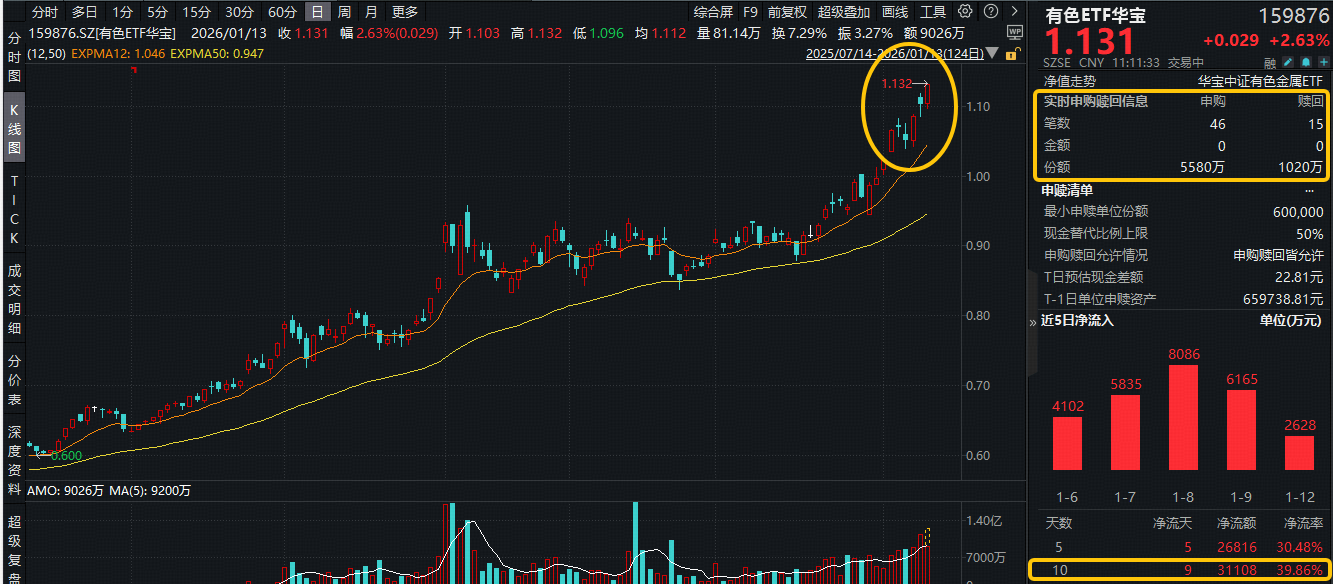1333x584 pixels.
Task: Select the pencil drawing annotation icon
Action: coord(1288,61)
